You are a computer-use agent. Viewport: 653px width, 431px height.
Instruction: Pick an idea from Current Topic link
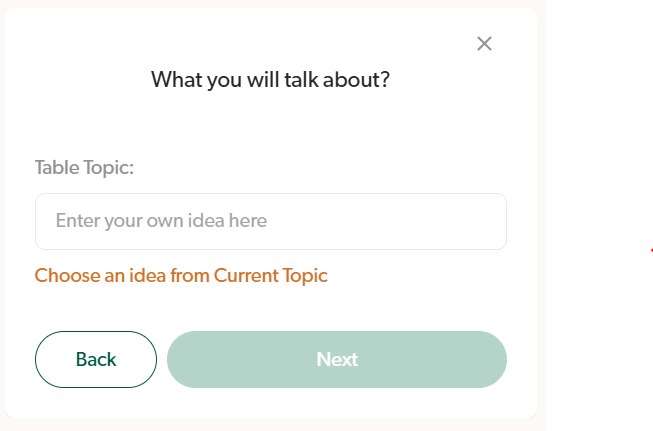click(181, 275)
